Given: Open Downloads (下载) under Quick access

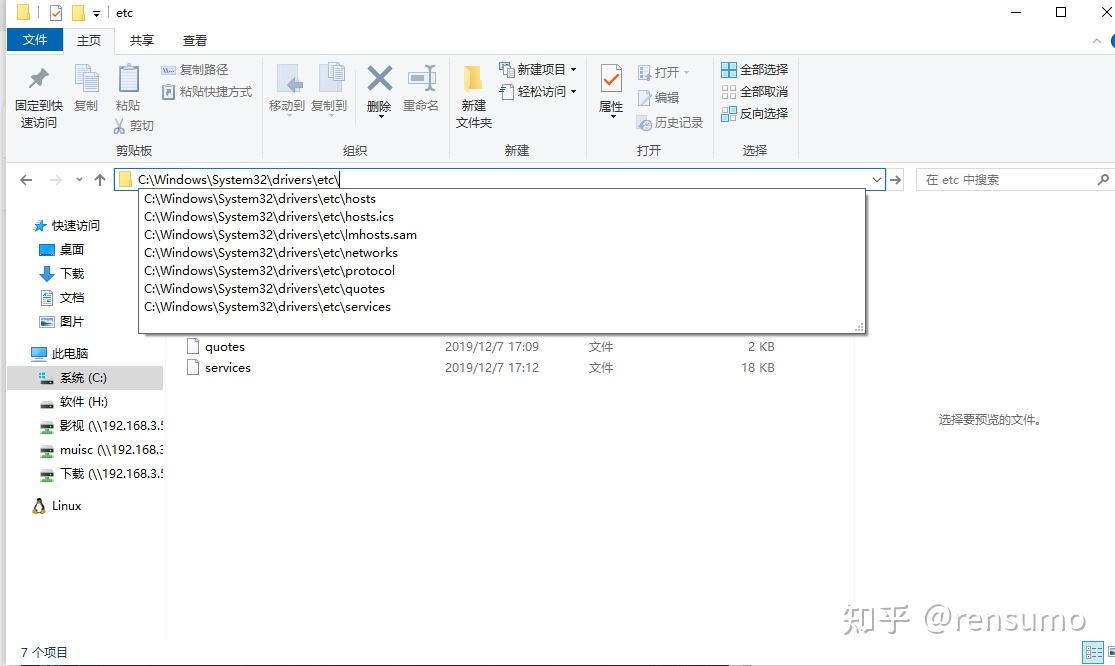Looking at the screenshot, I should (x=62, y=274).
